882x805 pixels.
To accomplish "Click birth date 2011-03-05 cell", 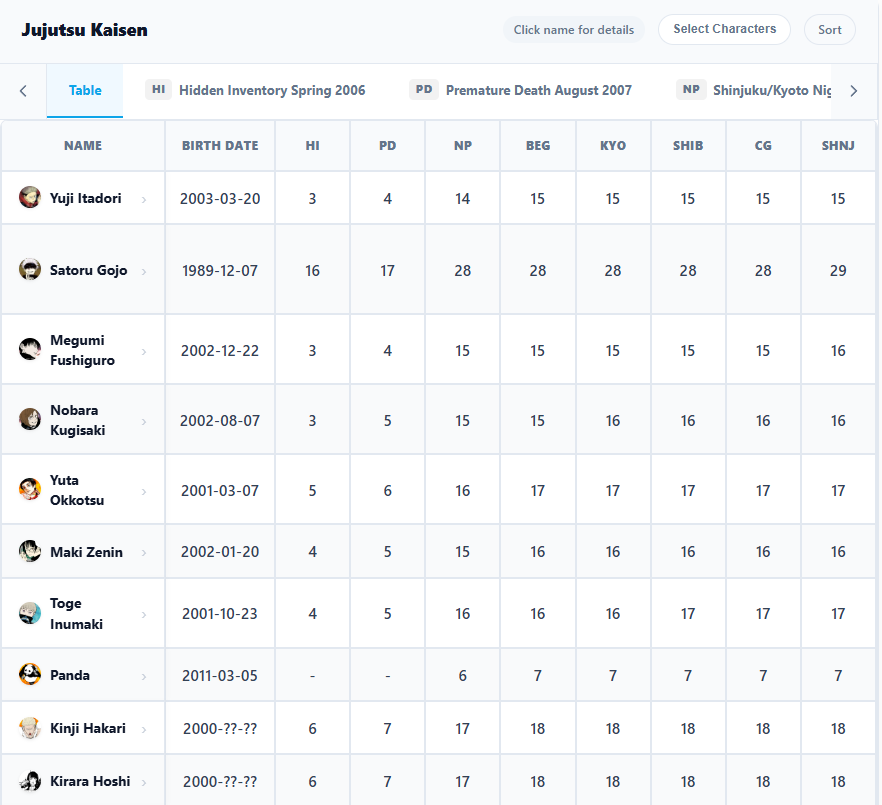I will (x=220, y=676).
